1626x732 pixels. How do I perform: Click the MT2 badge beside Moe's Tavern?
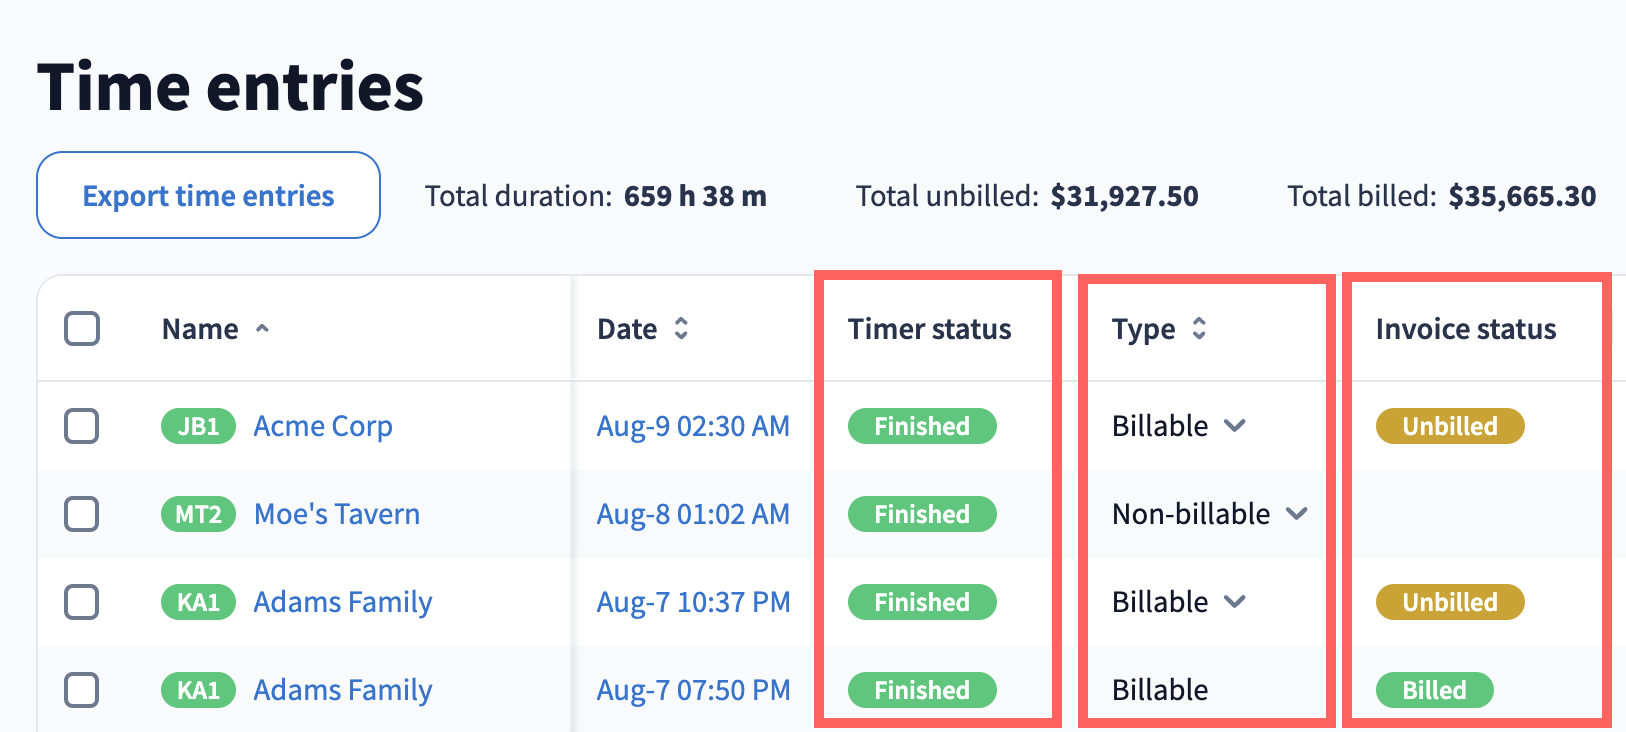[x=198, y=515]
